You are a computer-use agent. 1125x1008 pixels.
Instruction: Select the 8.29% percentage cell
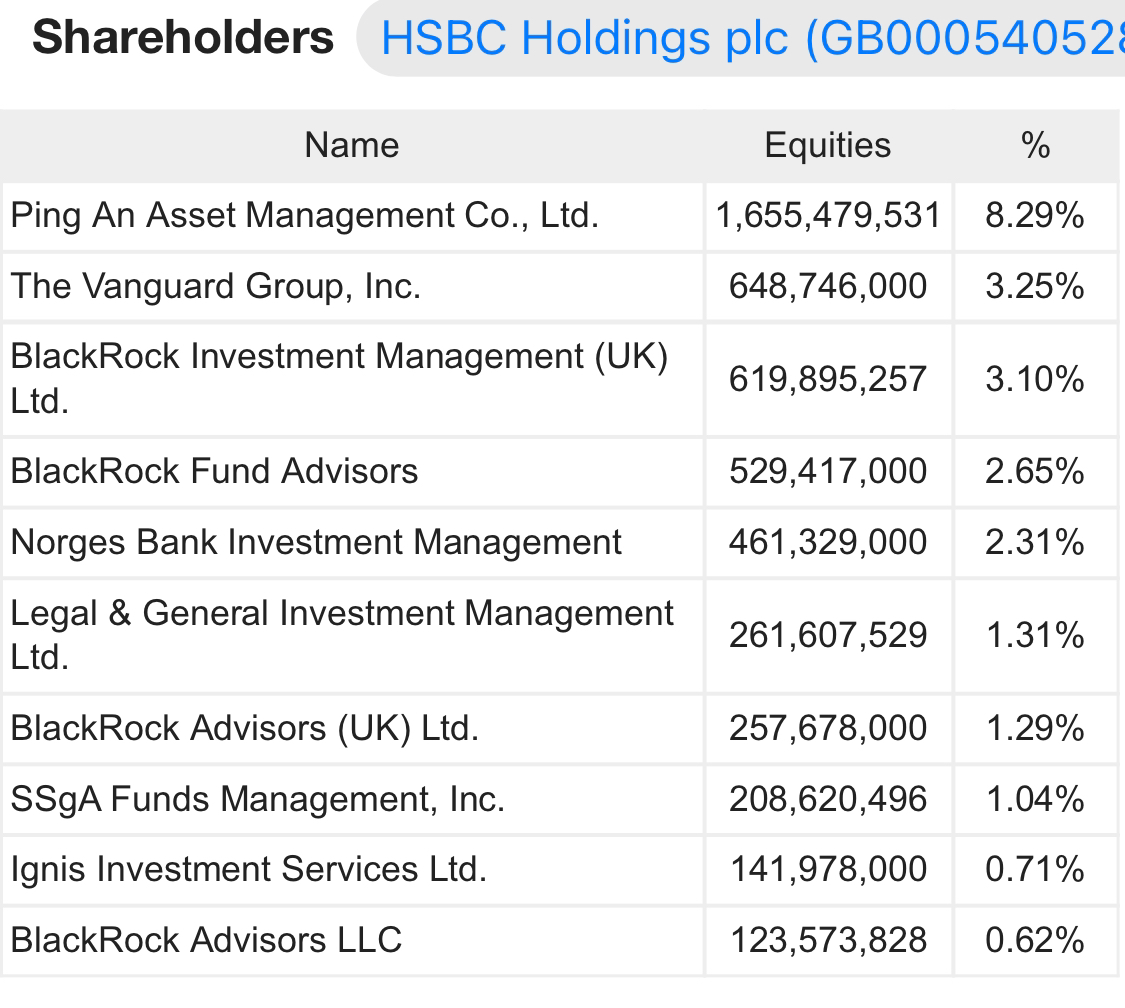coord(1035,216)
